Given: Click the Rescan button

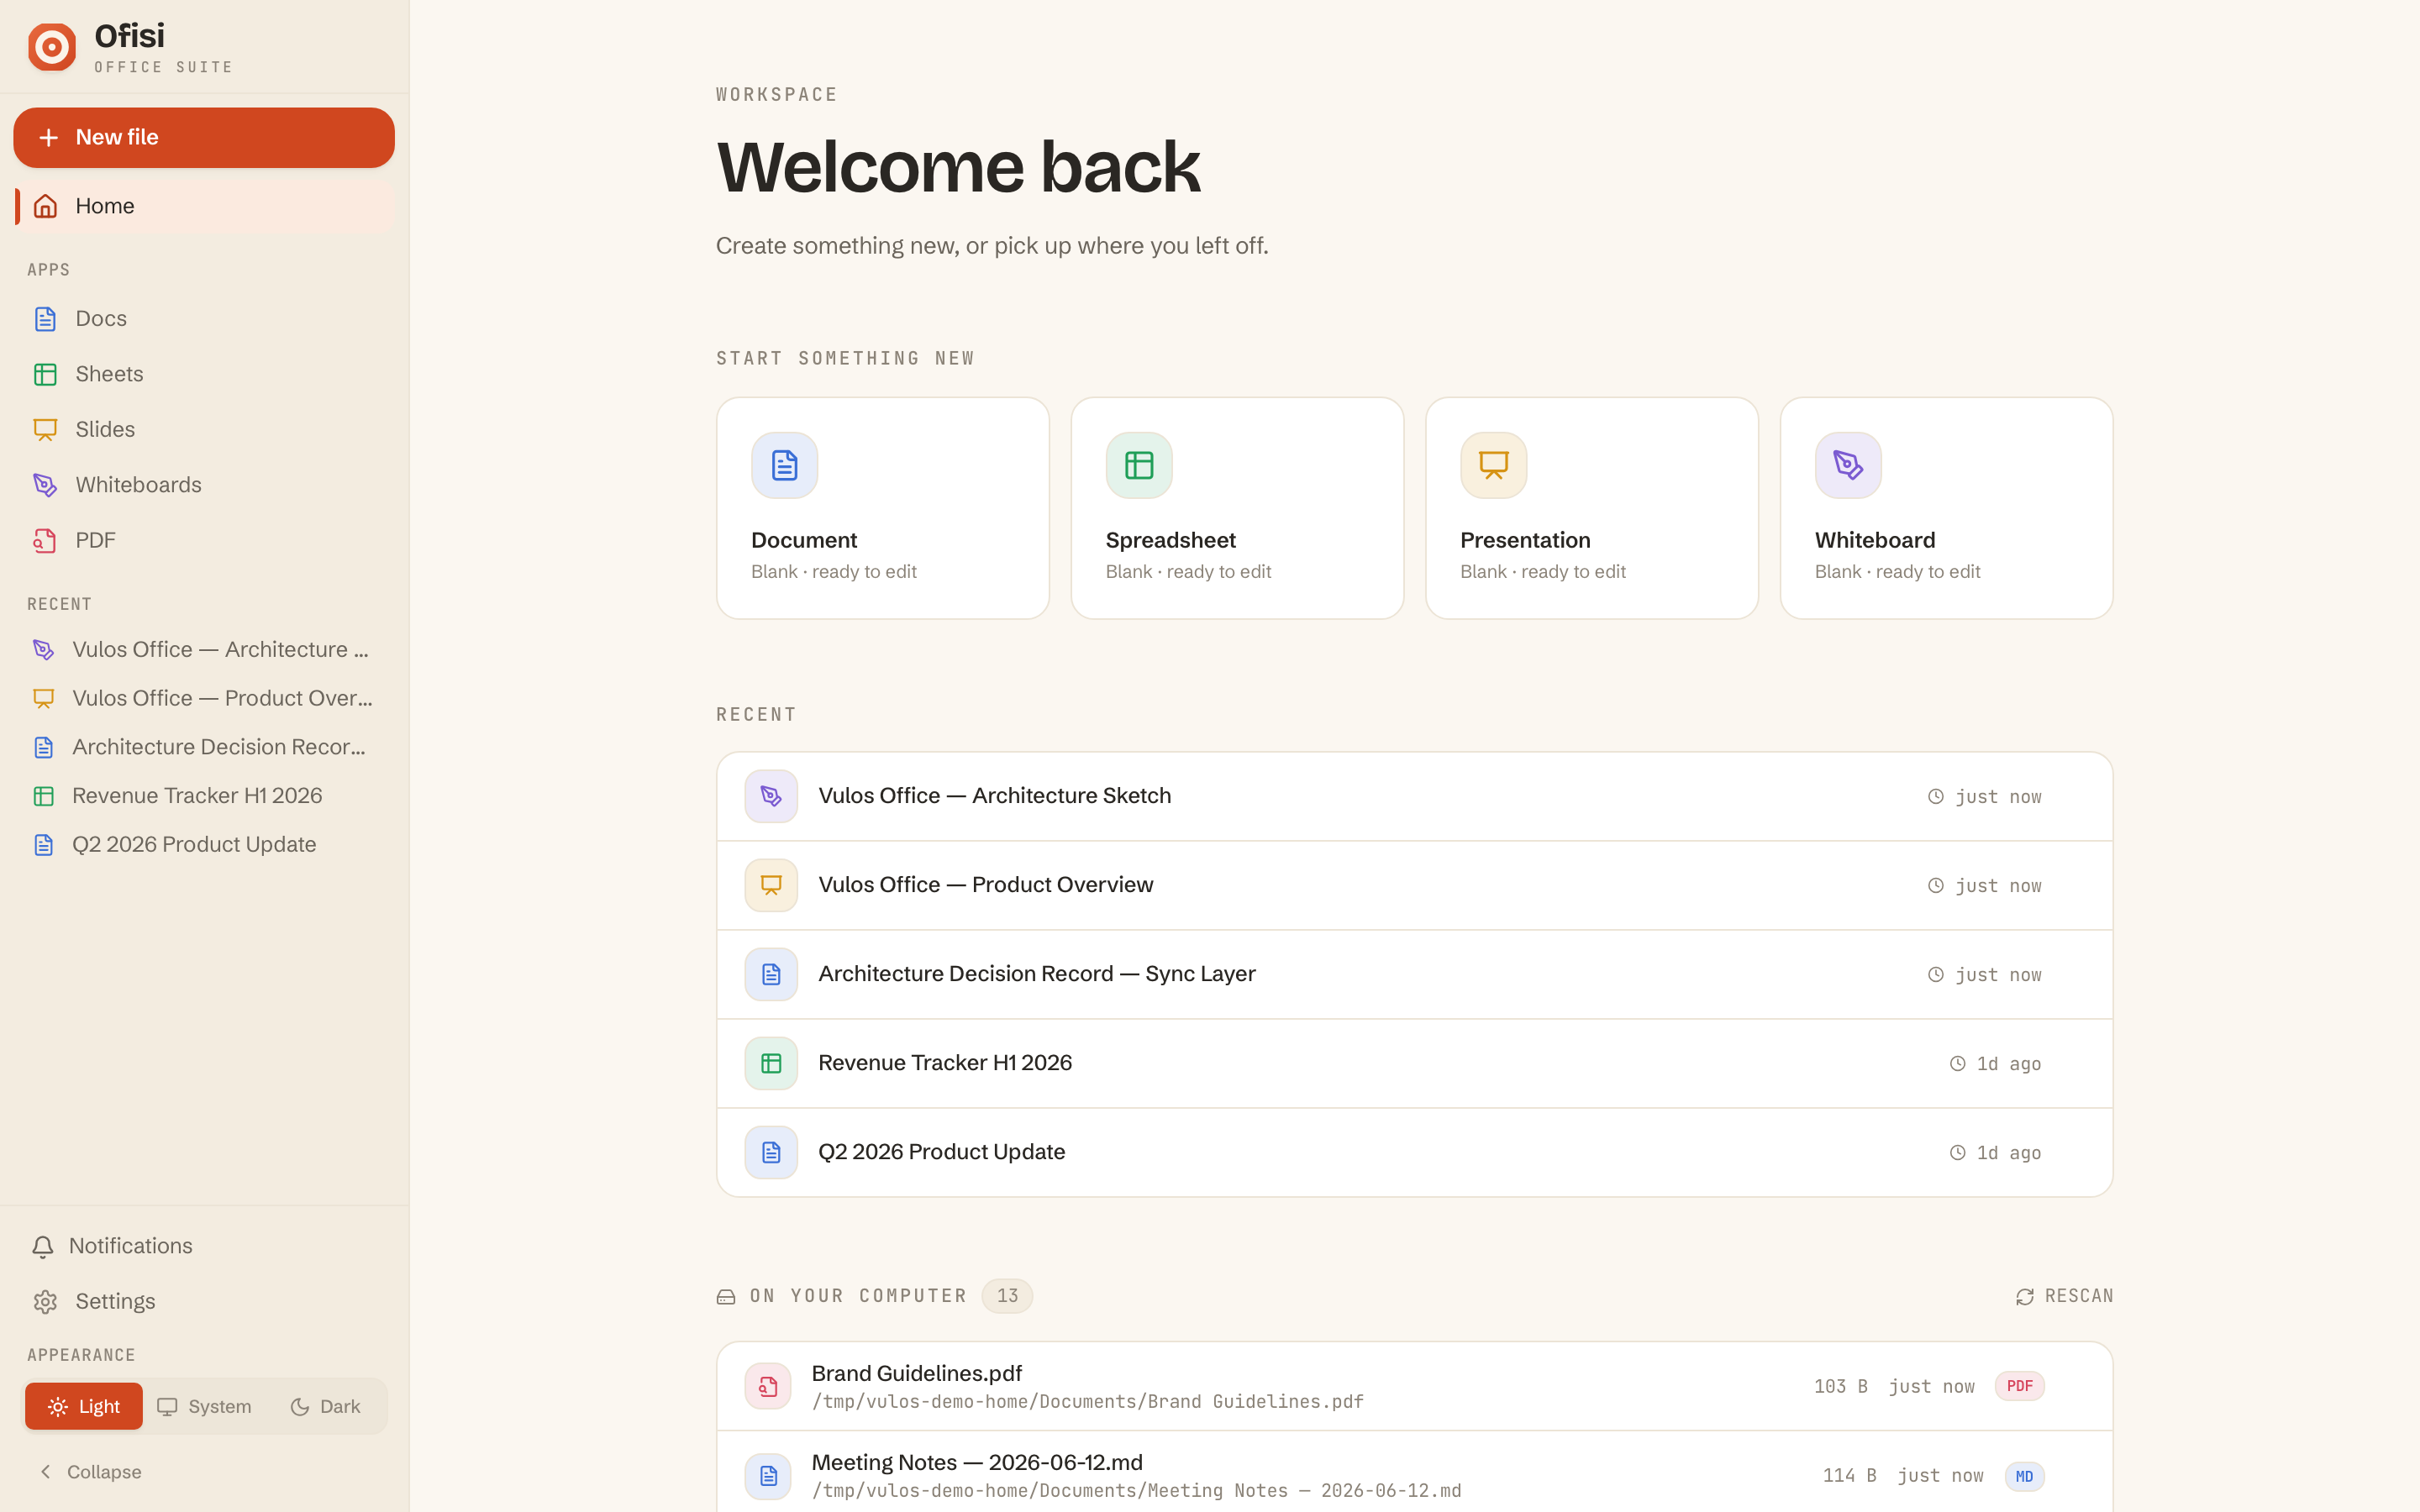Looking at the screenshot, I should click(x=2064, y=1296).
